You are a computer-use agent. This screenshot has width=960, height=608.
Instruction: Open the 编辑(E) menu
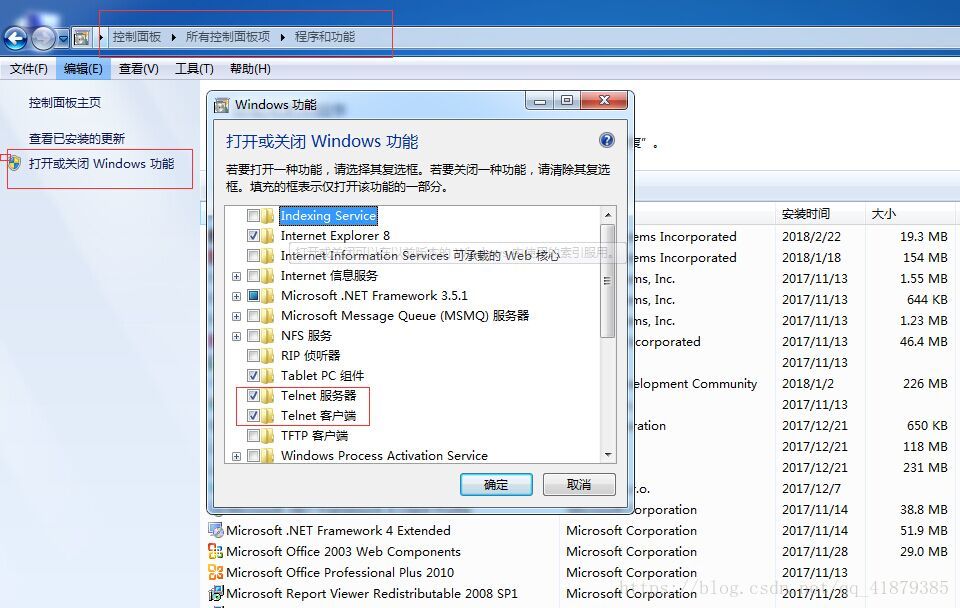pos(83,69)
